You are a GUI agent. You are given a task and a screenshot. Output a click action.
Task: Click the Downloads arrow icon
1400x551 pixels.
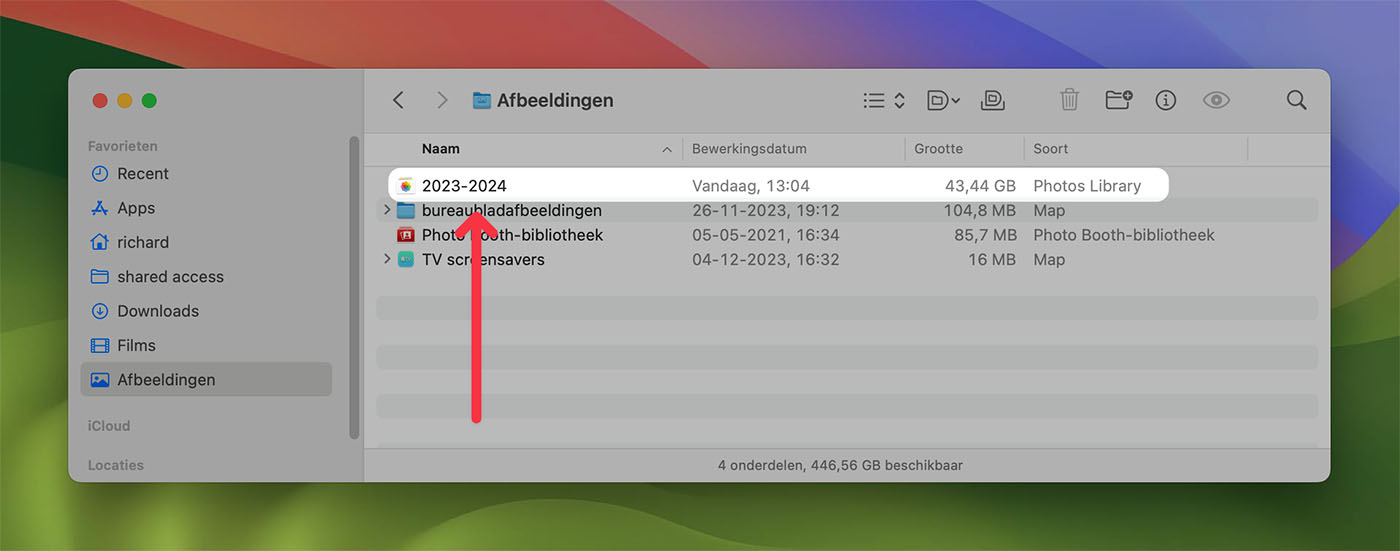click(x=99, y=311)
